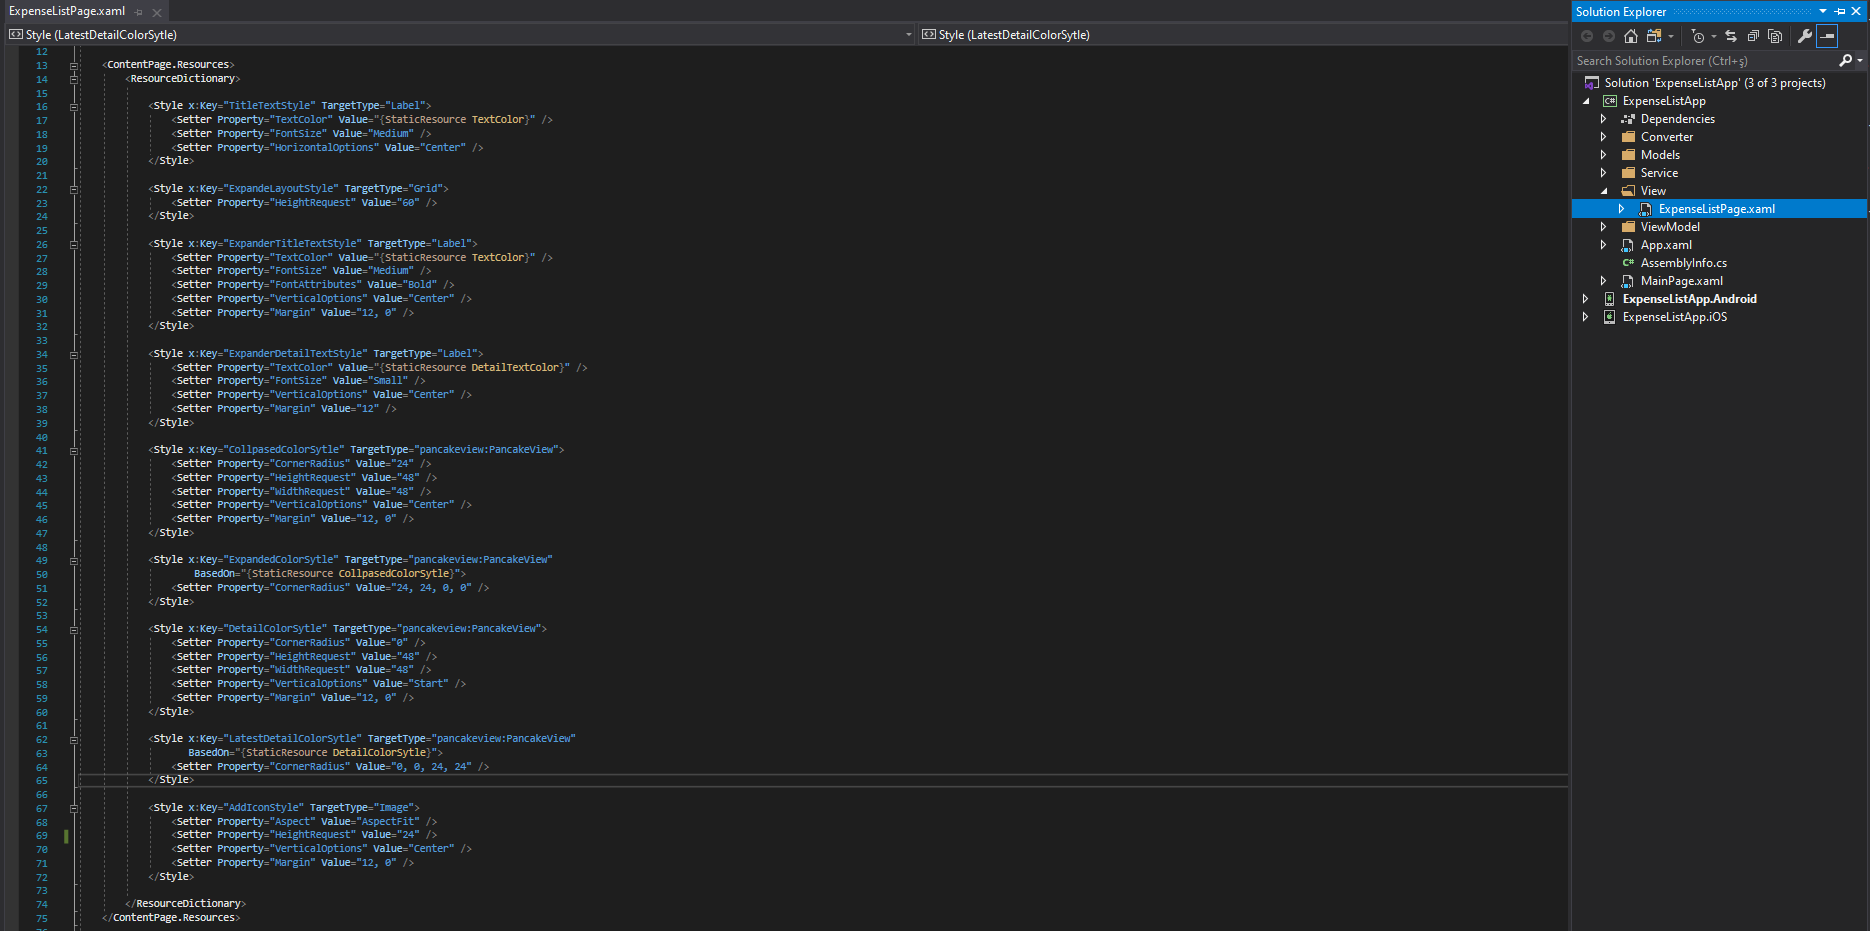Focus the Search Solution Explorer field
Image resolution: width=1870 pixels, height=931 pixels.
coord(1706,61)
